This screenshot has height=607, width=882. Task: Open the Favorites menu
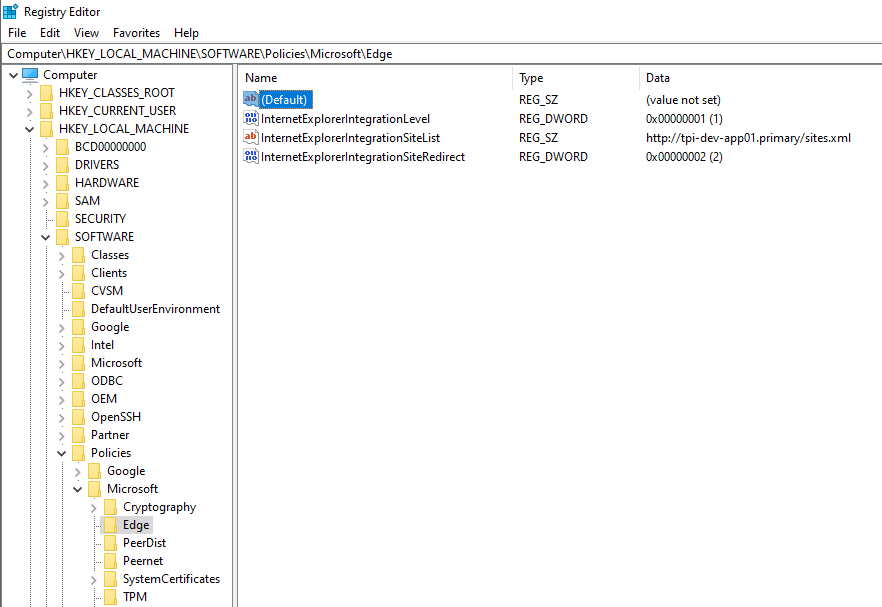(136, 33)
